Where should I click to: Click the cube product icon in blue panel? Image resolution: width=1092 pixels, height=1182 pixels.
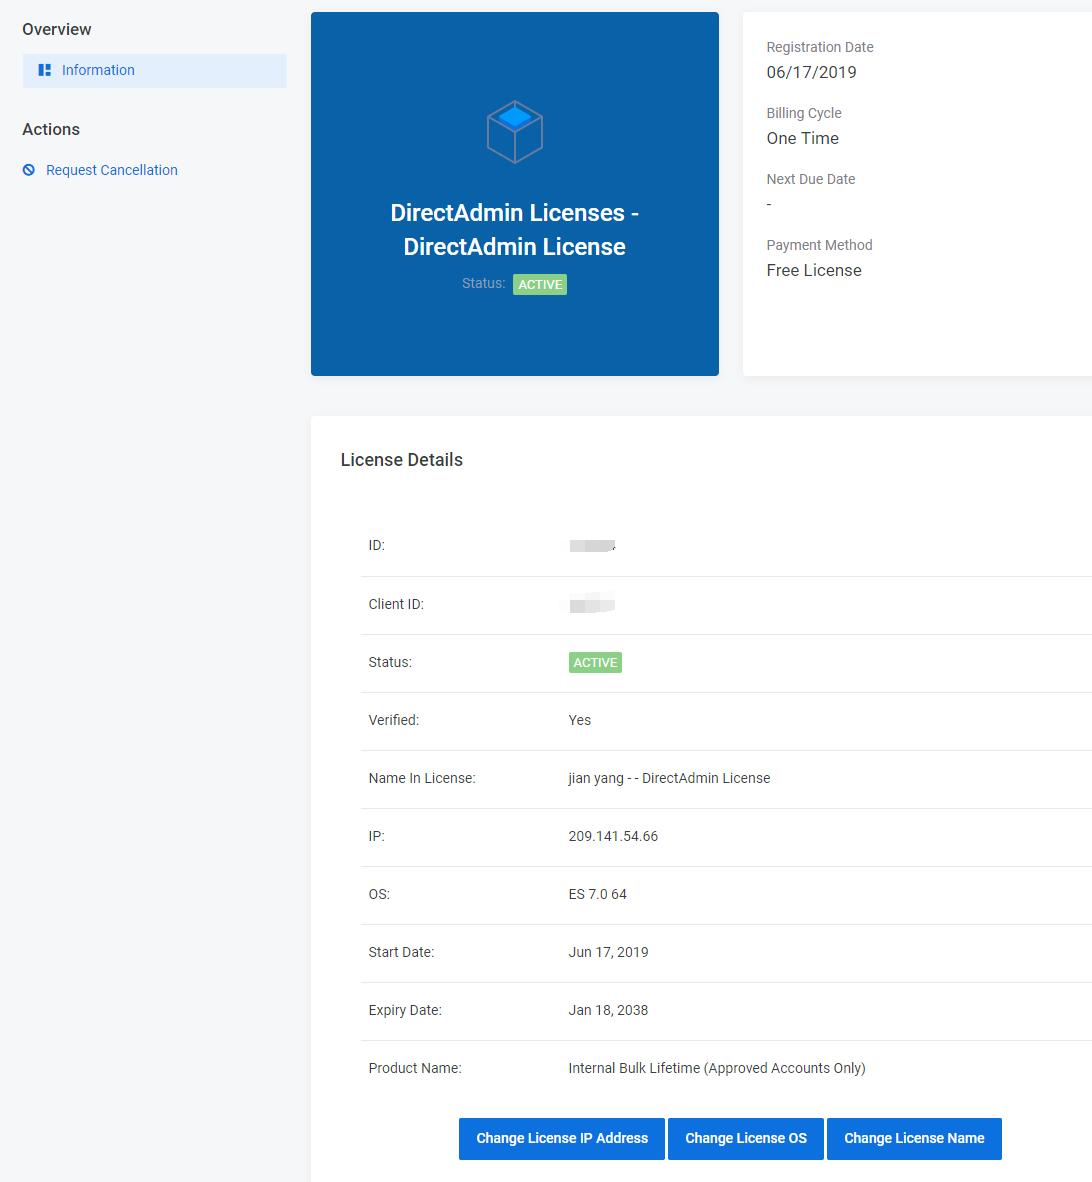click(514, 131)
